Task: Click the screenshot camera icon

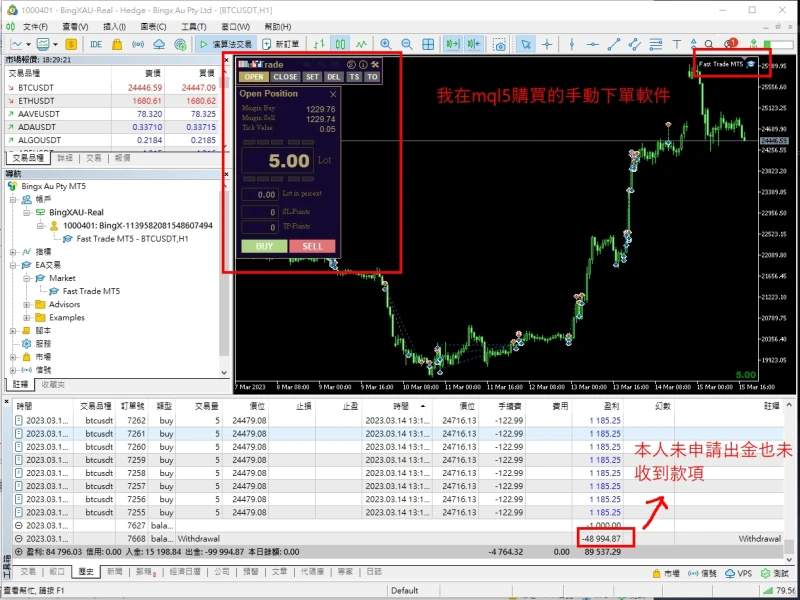Action: pos(499,44)
